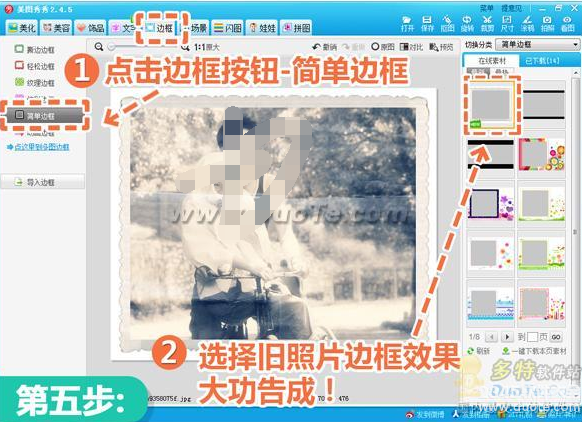Select the 裁剪 crop scissors icon
This screenshot has height=422, width=582.
(487, 23)
